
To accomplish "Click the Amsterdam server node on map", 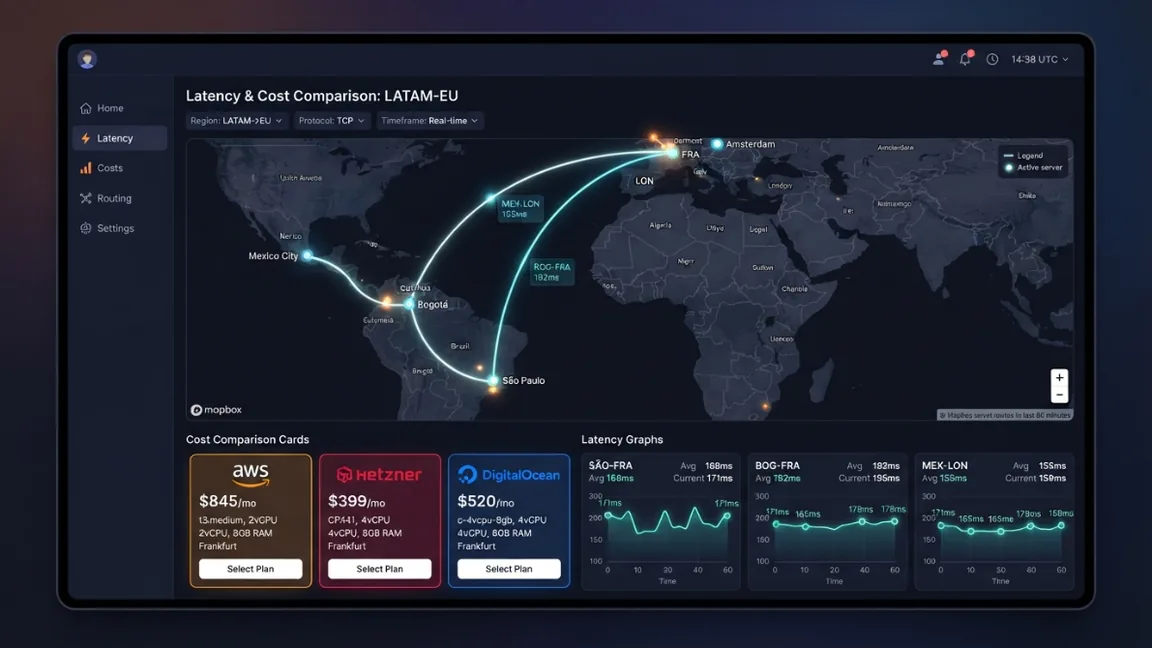I will 717,144.
